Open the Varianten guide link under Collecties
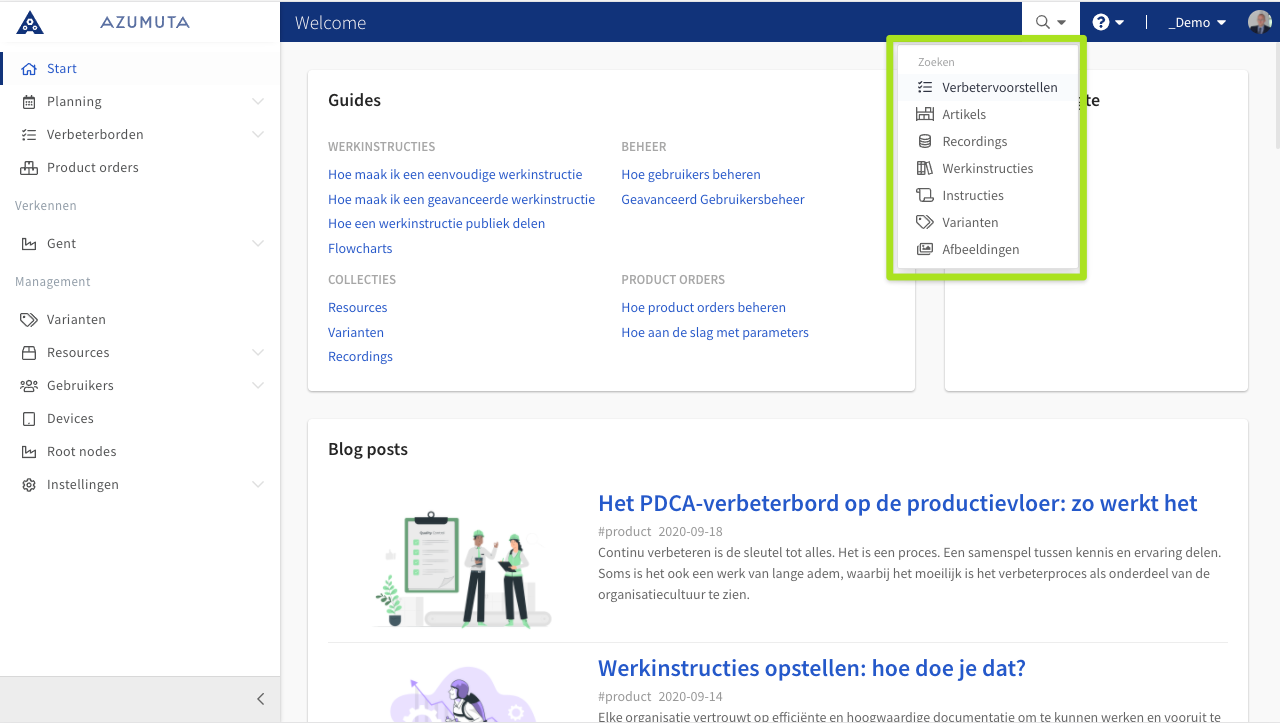 click(356, 333)
